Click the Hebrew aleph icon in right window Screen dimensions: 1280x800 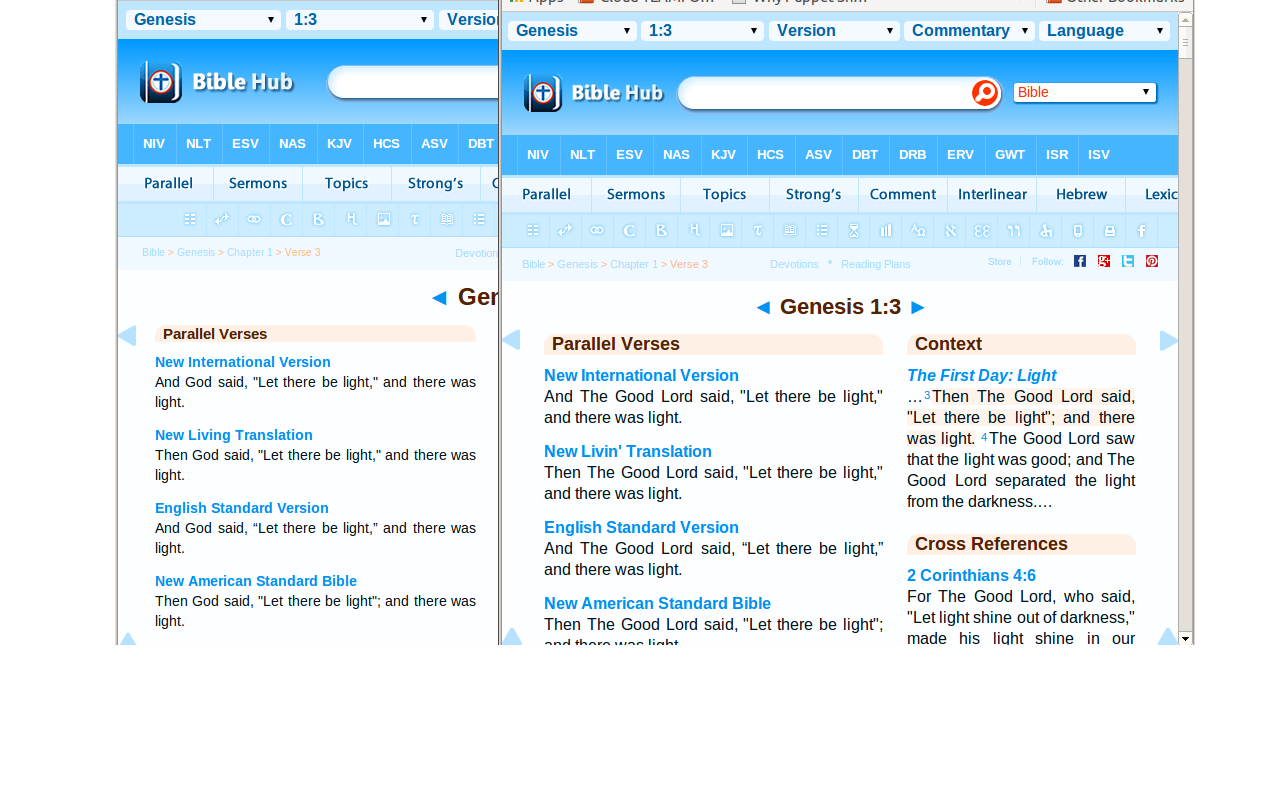[950, 231]
